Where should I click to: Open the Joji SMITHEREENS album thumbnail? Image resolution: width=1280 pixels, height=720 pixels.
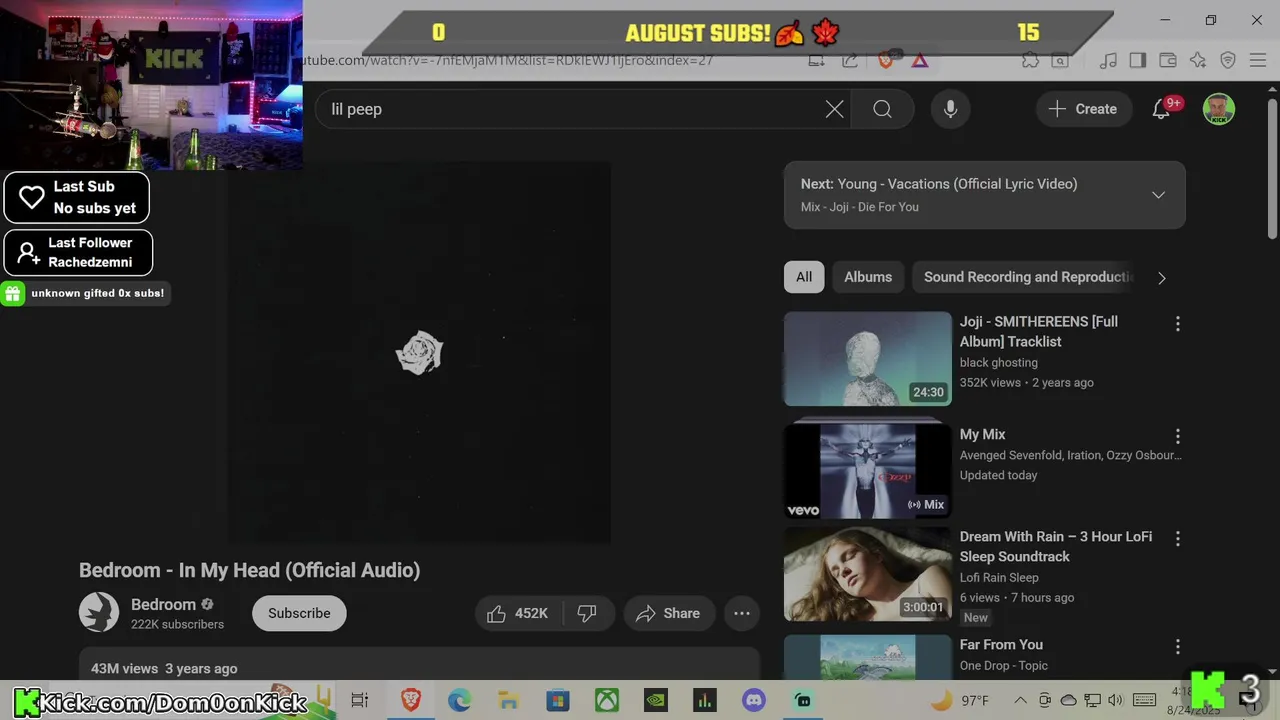pos(868,359)
